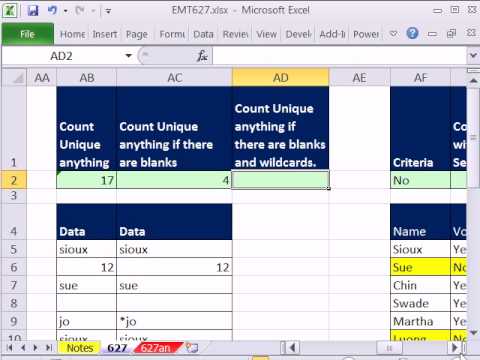This screenshot has height=360, width=480.
Task: Click the Undo arrow icon
Action: [52, 10]
